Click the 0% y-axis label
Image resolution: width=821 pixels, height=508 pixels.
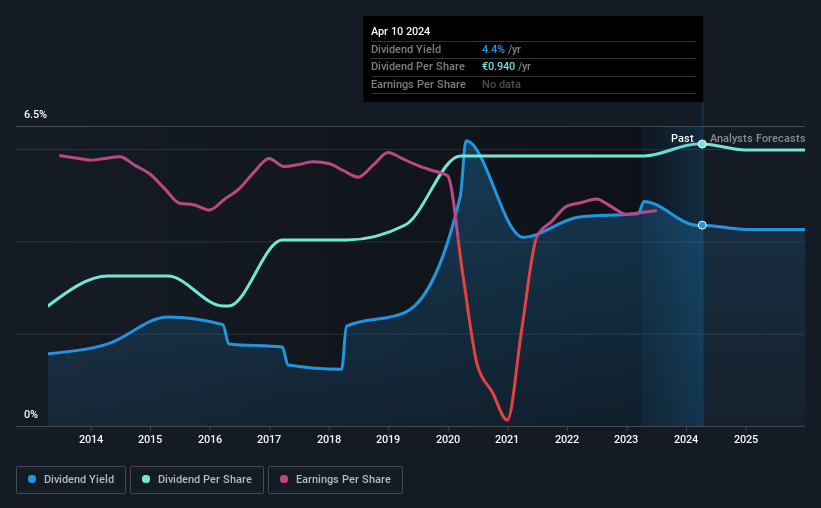pyautogui.click(x=31, y=415)
